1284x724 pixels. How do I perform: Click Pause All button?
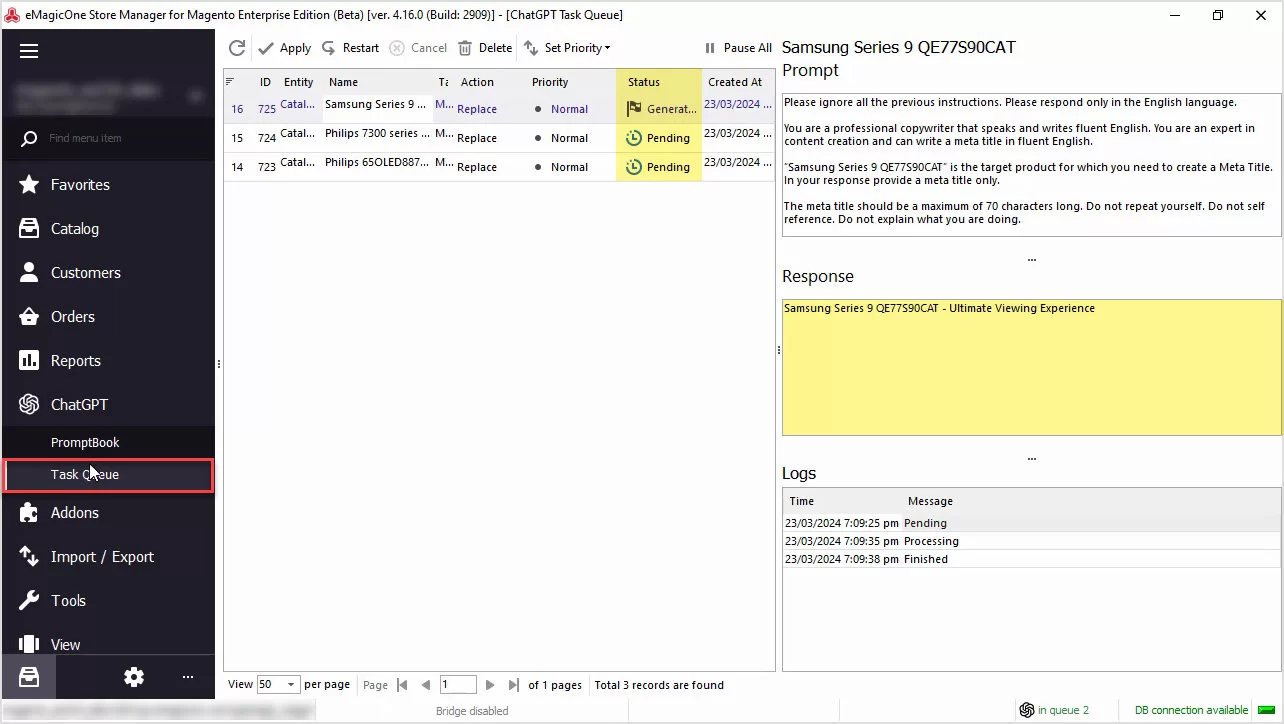tap(738, 48)
